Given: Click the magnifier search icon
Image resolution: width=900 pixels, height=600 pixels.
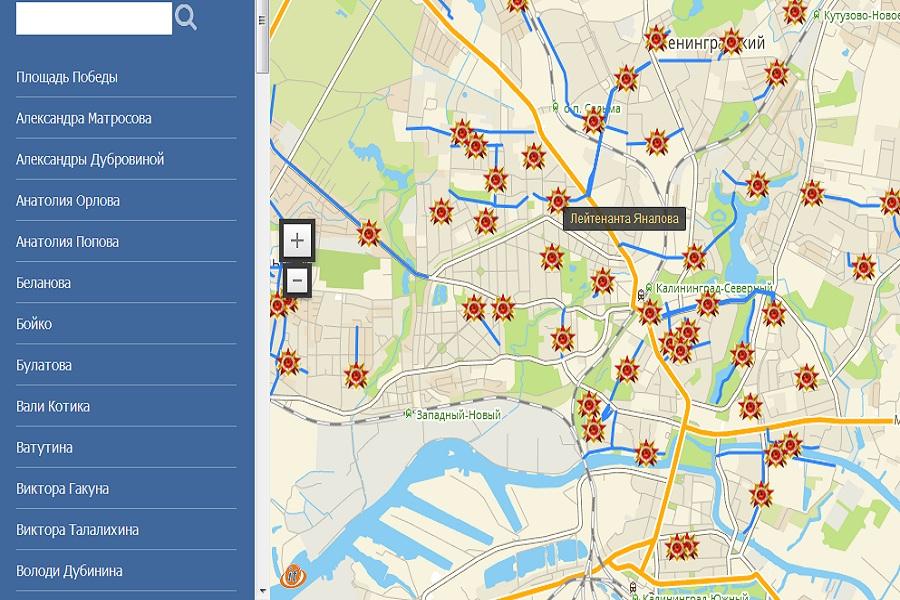Looking at the screenshot, I should 186,17.
